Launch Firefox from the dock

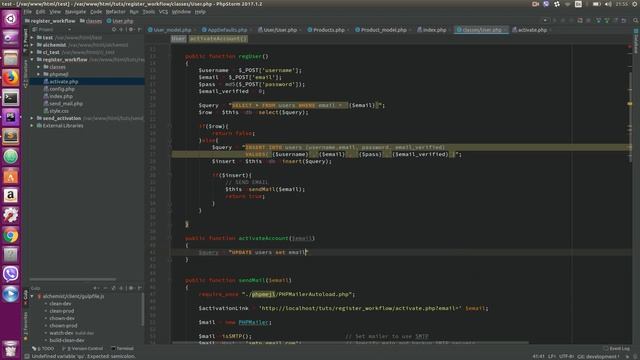[11, 78]
